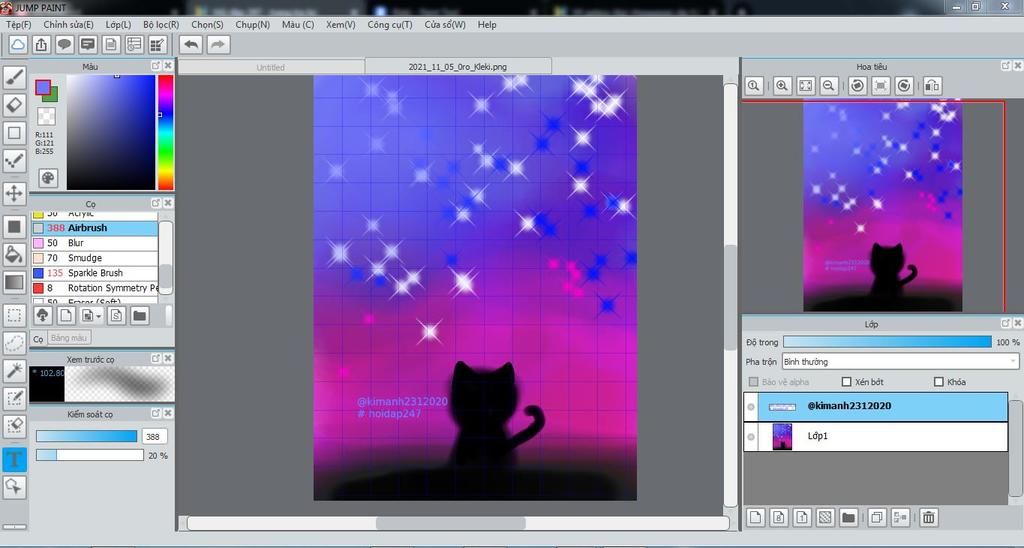Image resolution: width=1024 pixels, height=548 pixels.
Task: Switch to the Untitled canvas tab
Action: (x=271, y=67)
